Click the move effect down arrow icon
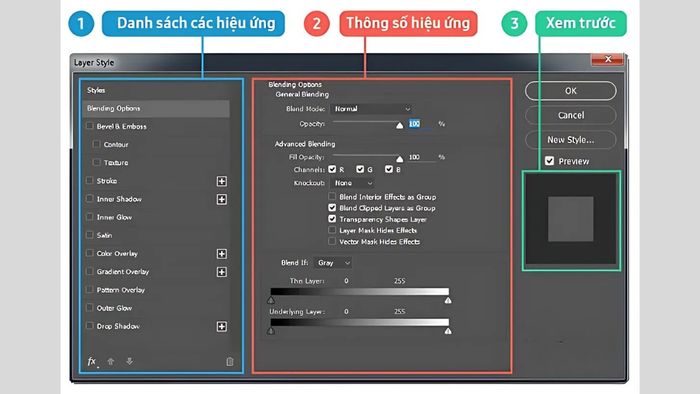The image size is (700, 394). (x=129, y=361)
